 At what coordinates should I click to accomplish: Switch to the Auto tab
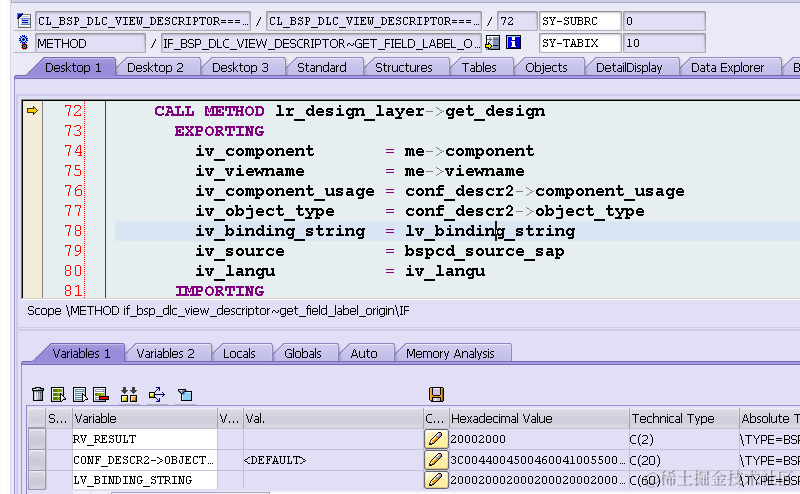[x=364, y=353]
